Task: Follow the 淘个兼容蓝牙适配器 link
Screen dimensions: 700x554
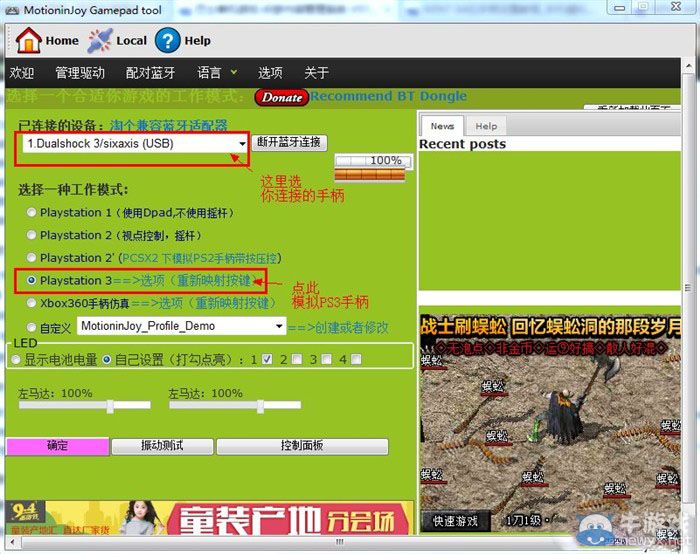Action: coord(168,125)
